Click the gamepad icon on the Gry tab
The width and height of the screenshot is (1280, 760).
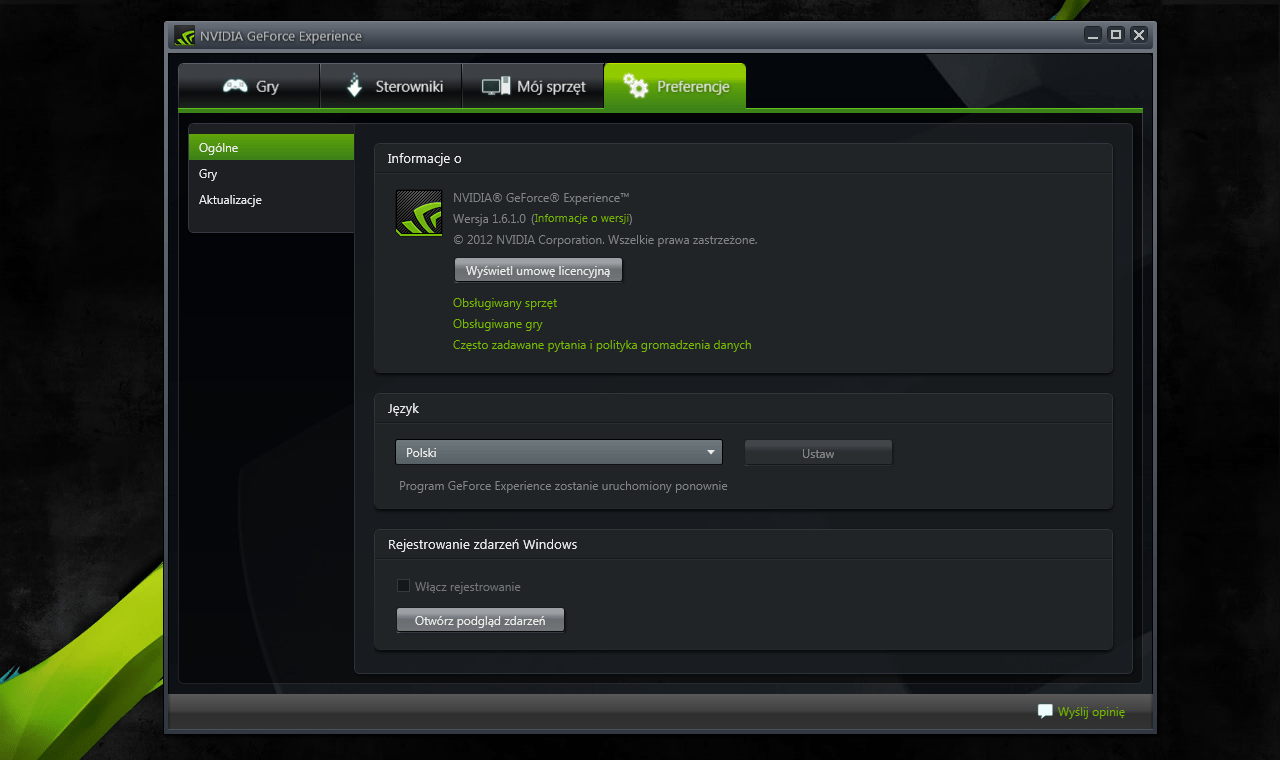[x=236, y=86]
